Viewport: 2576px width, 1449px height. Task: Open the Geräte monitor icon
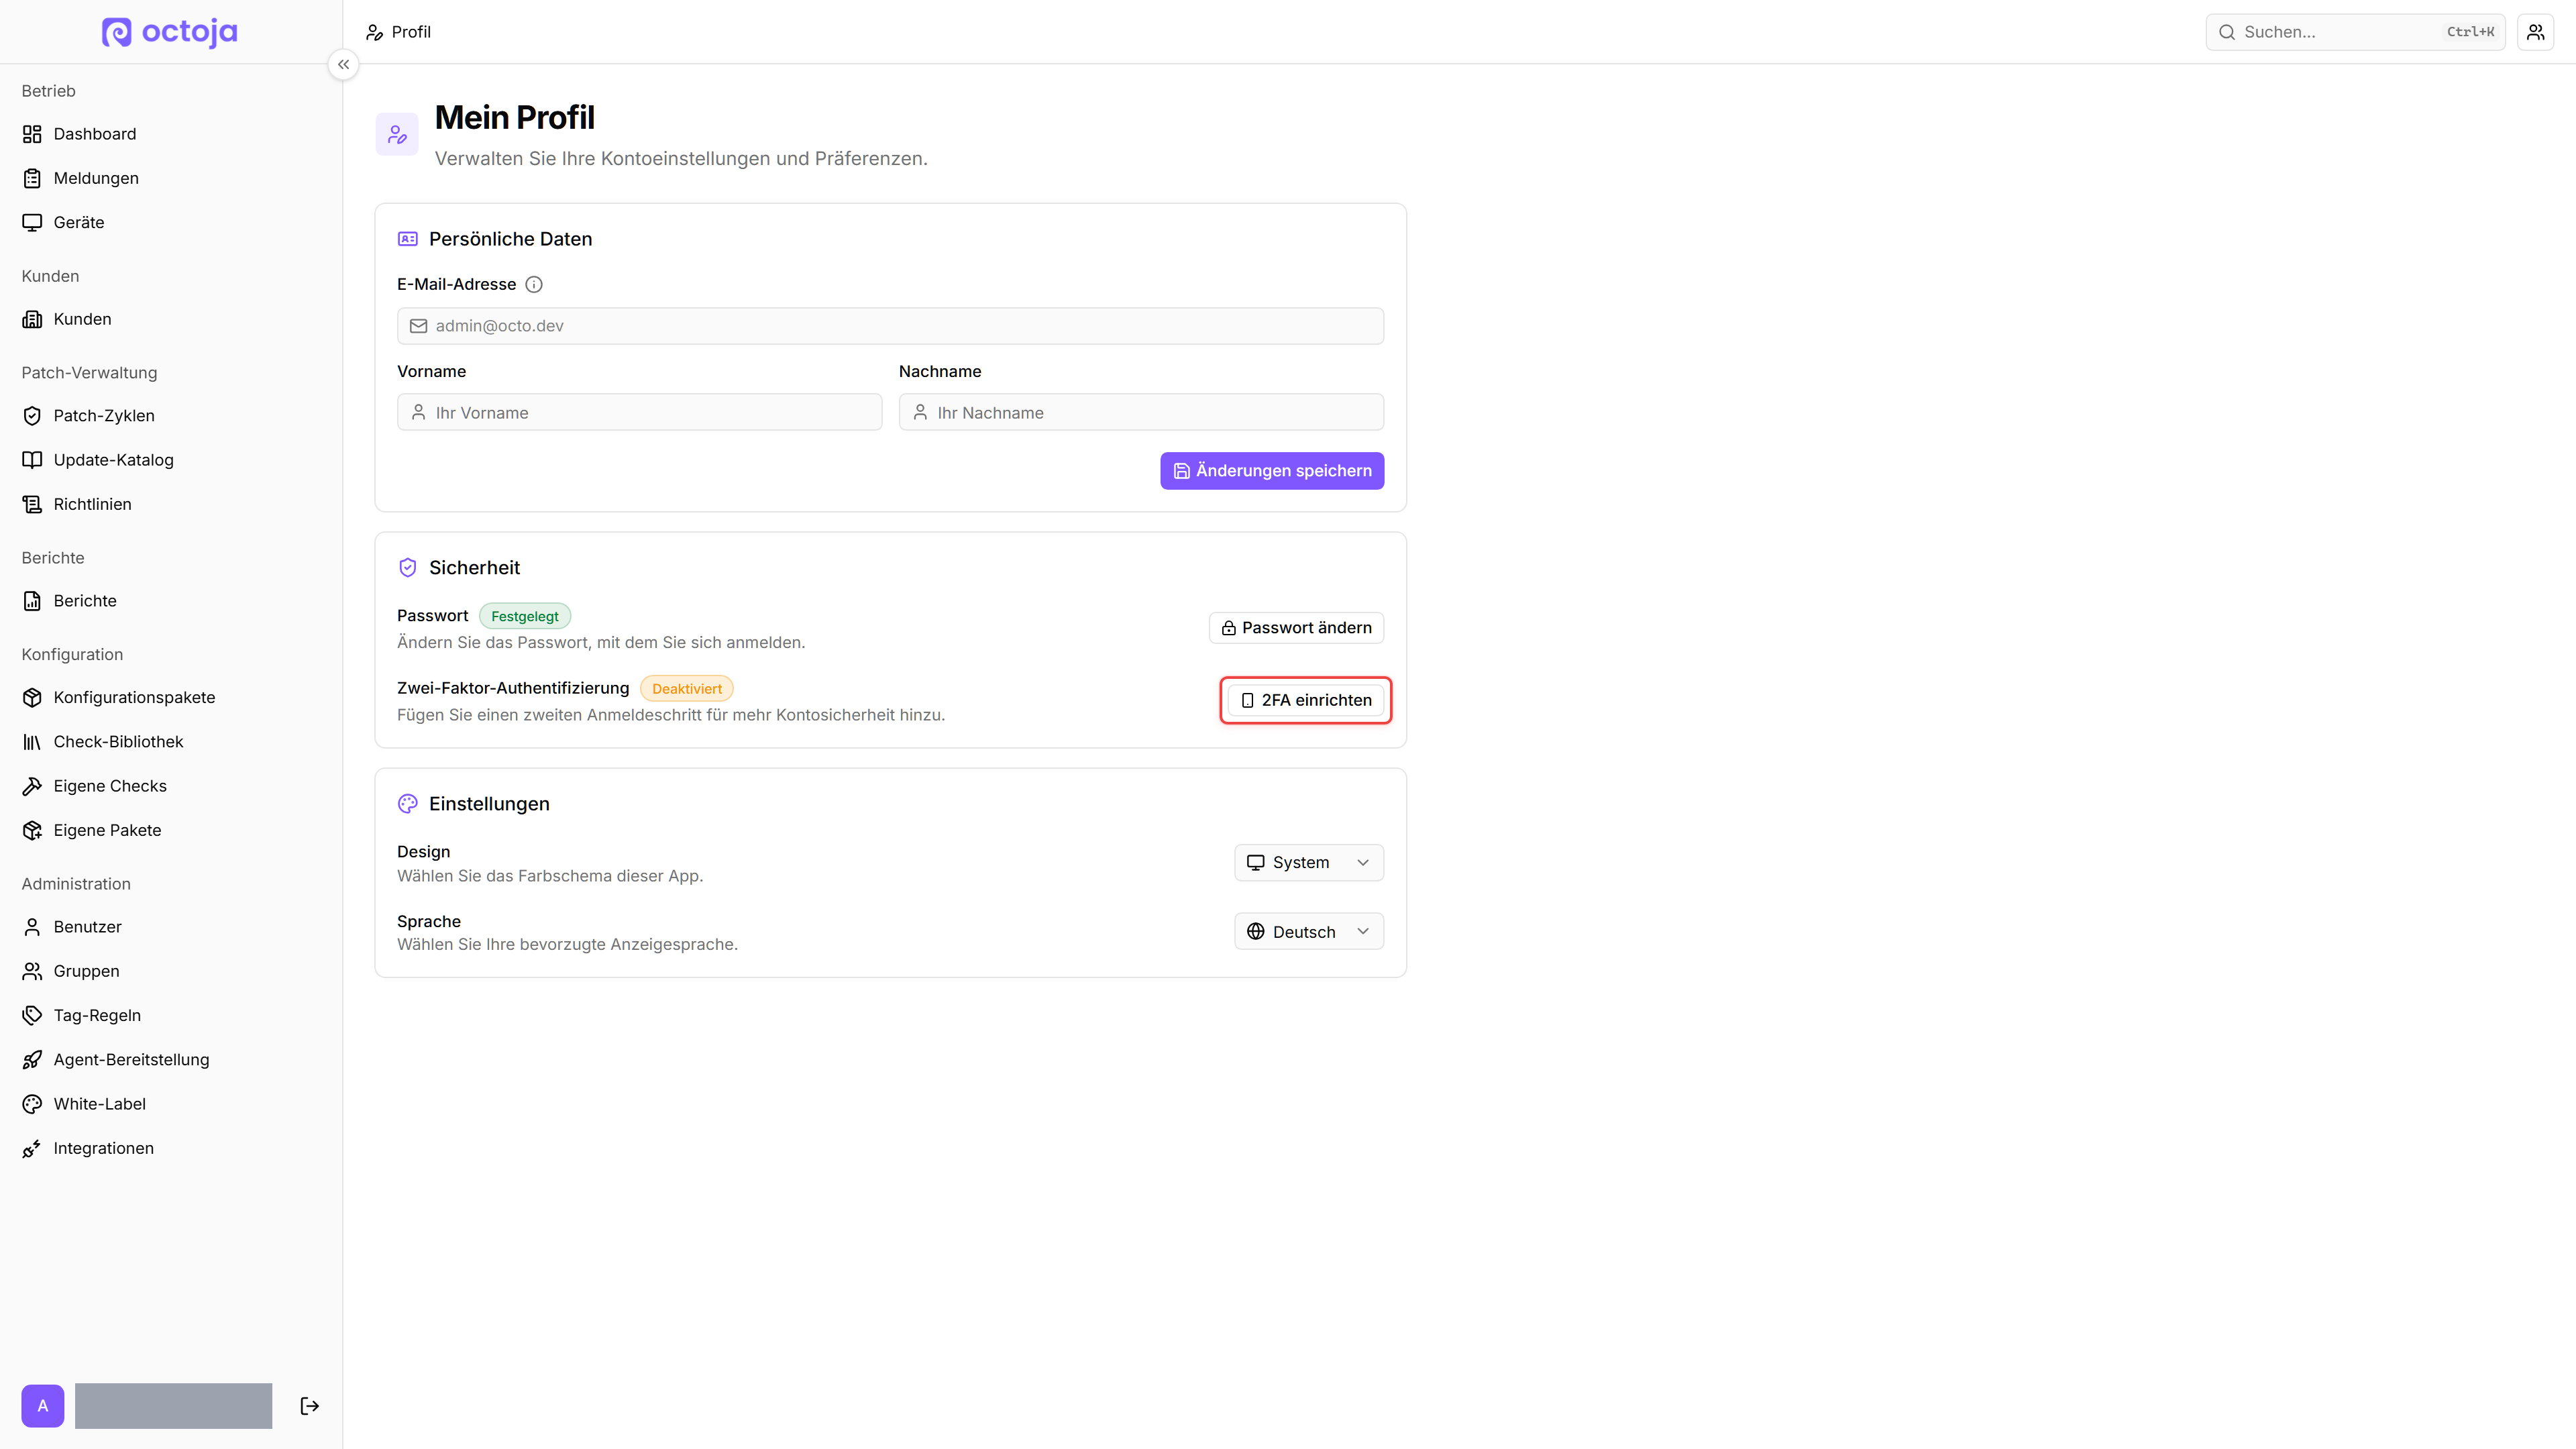click(32, 222)
